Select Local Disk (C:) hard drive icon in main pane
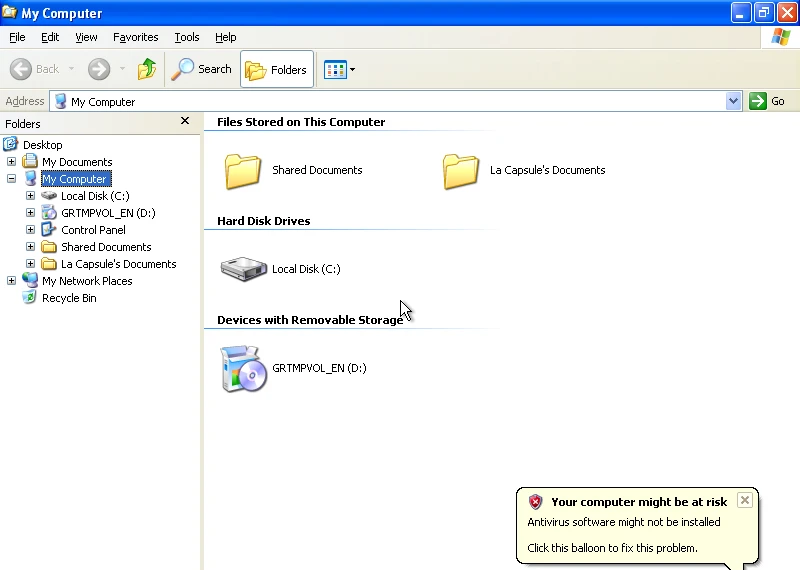Viewport: 800px width, 570px height. (x=243, y=269)
